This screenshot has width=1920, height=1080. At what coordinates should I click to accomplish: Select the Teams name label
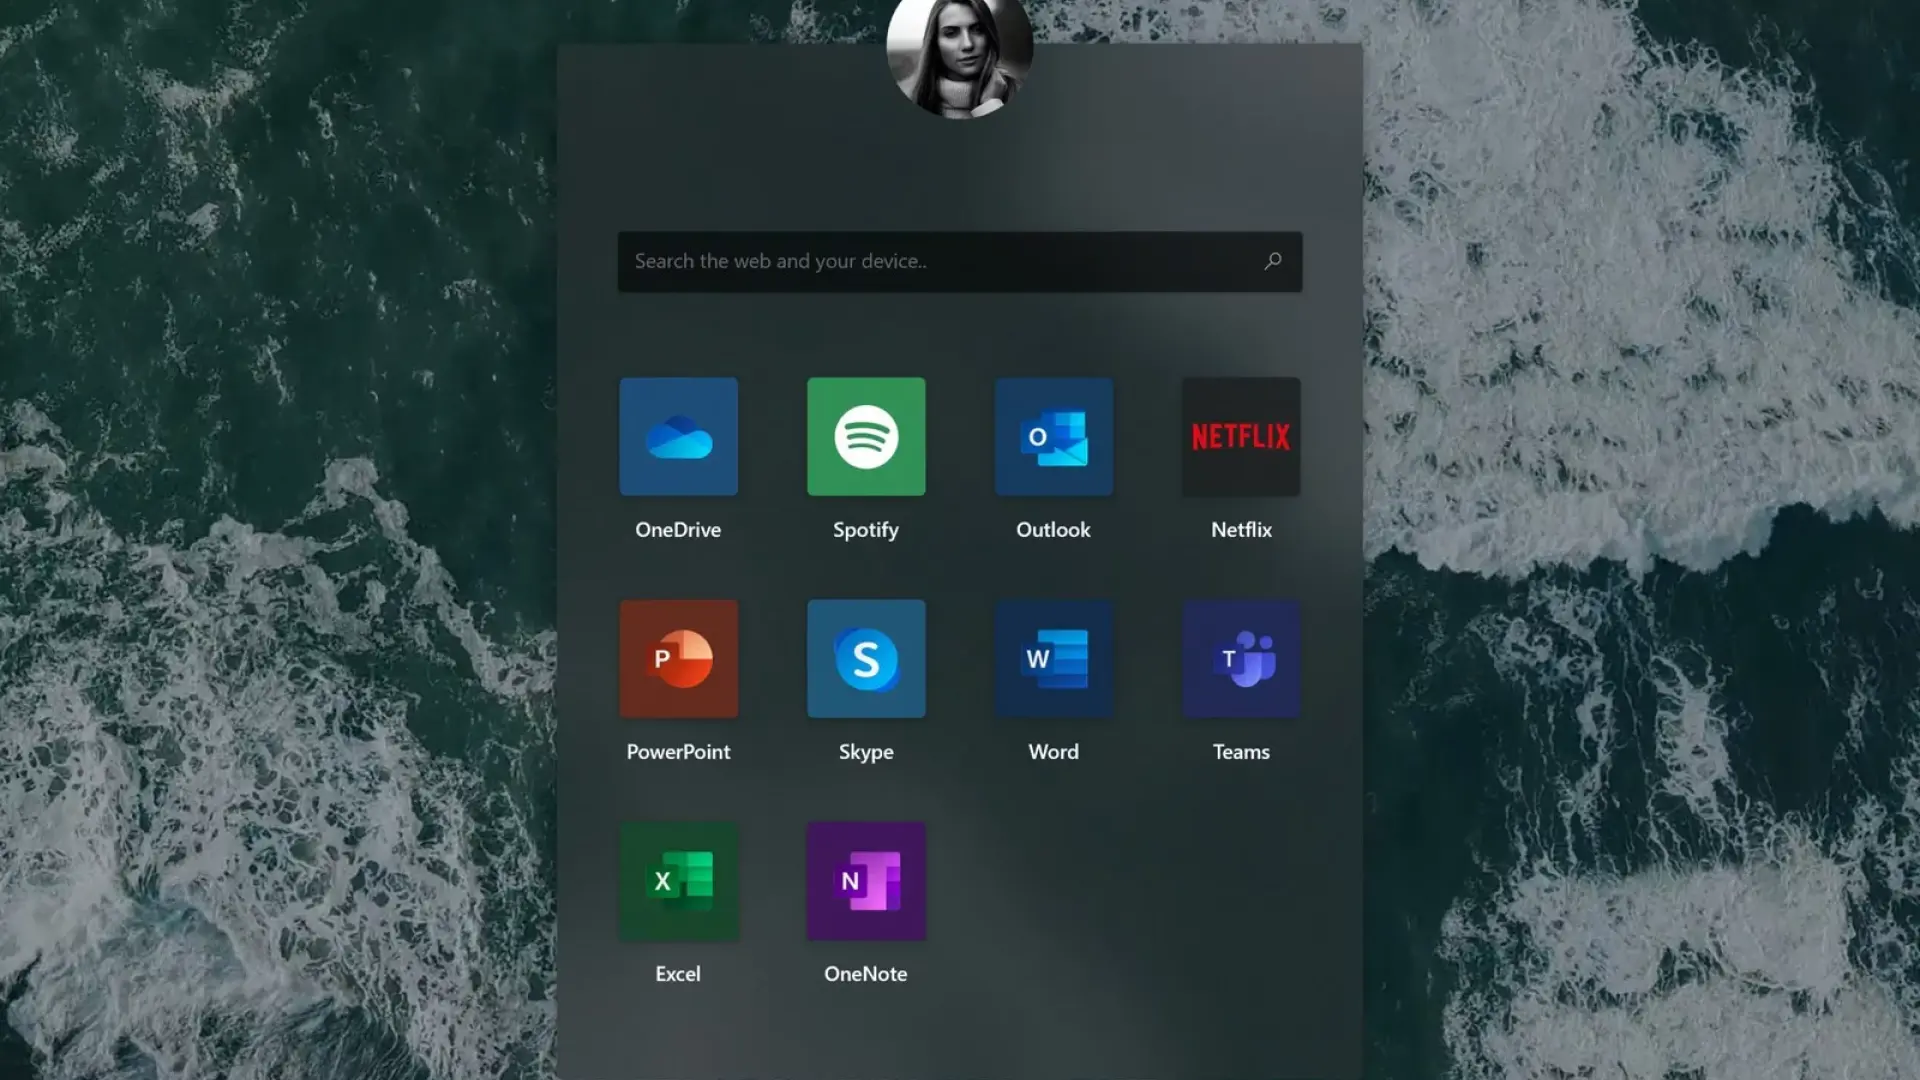[1241, 752]
